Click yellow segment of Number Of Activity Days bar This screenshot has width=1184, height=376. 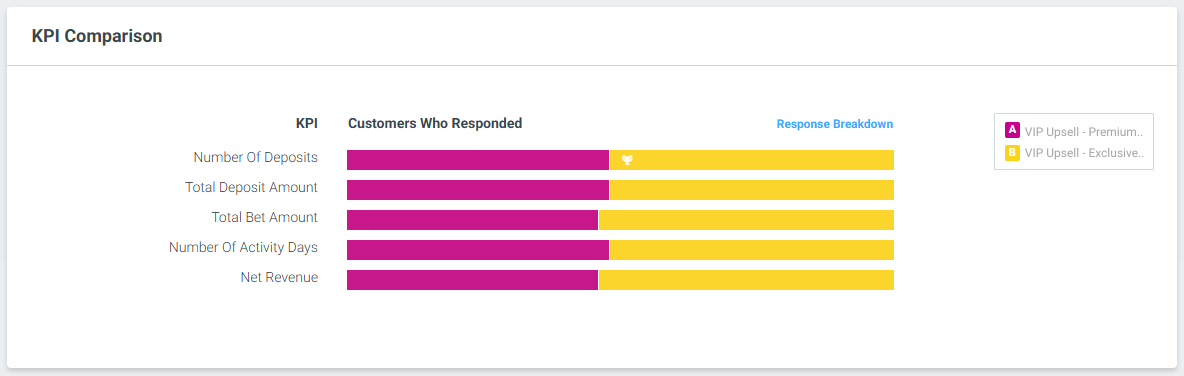[x=752, y=250]
